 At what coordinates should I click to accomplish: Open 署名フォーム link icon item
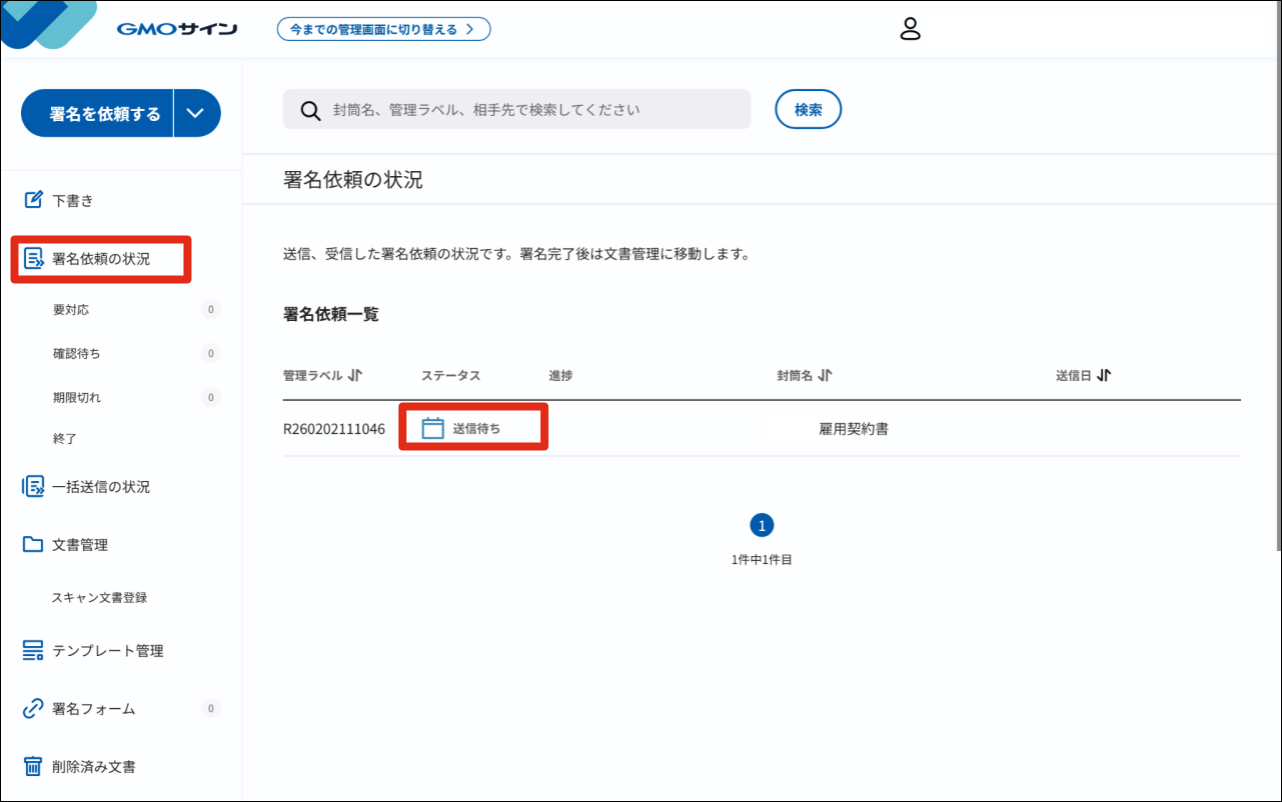(93, 709)
